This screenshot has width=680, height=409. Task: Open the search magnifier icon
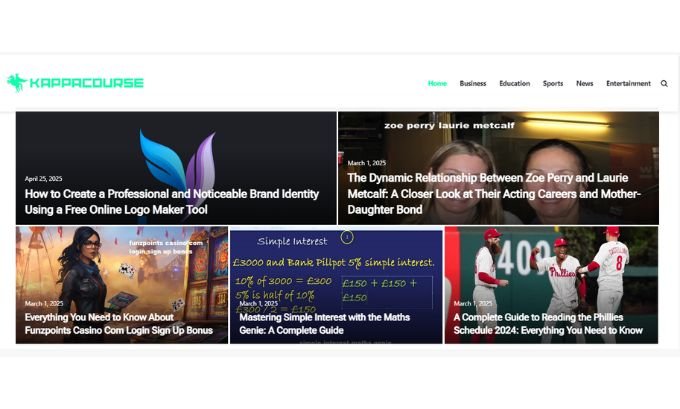pos(664,83)
